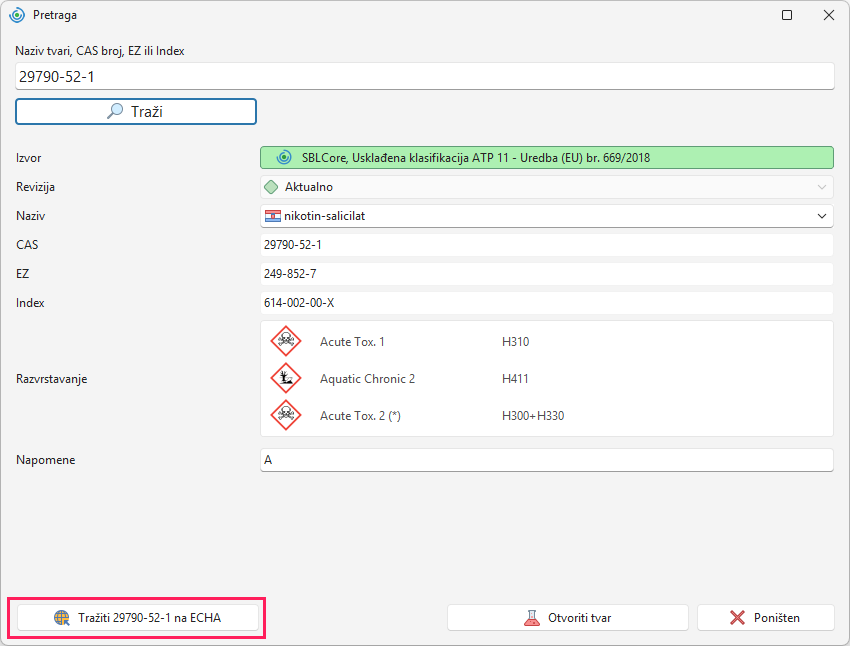Viewport: 850px width, 646px height.
Task: Click the Traži search button
Action: pos(136,112)
